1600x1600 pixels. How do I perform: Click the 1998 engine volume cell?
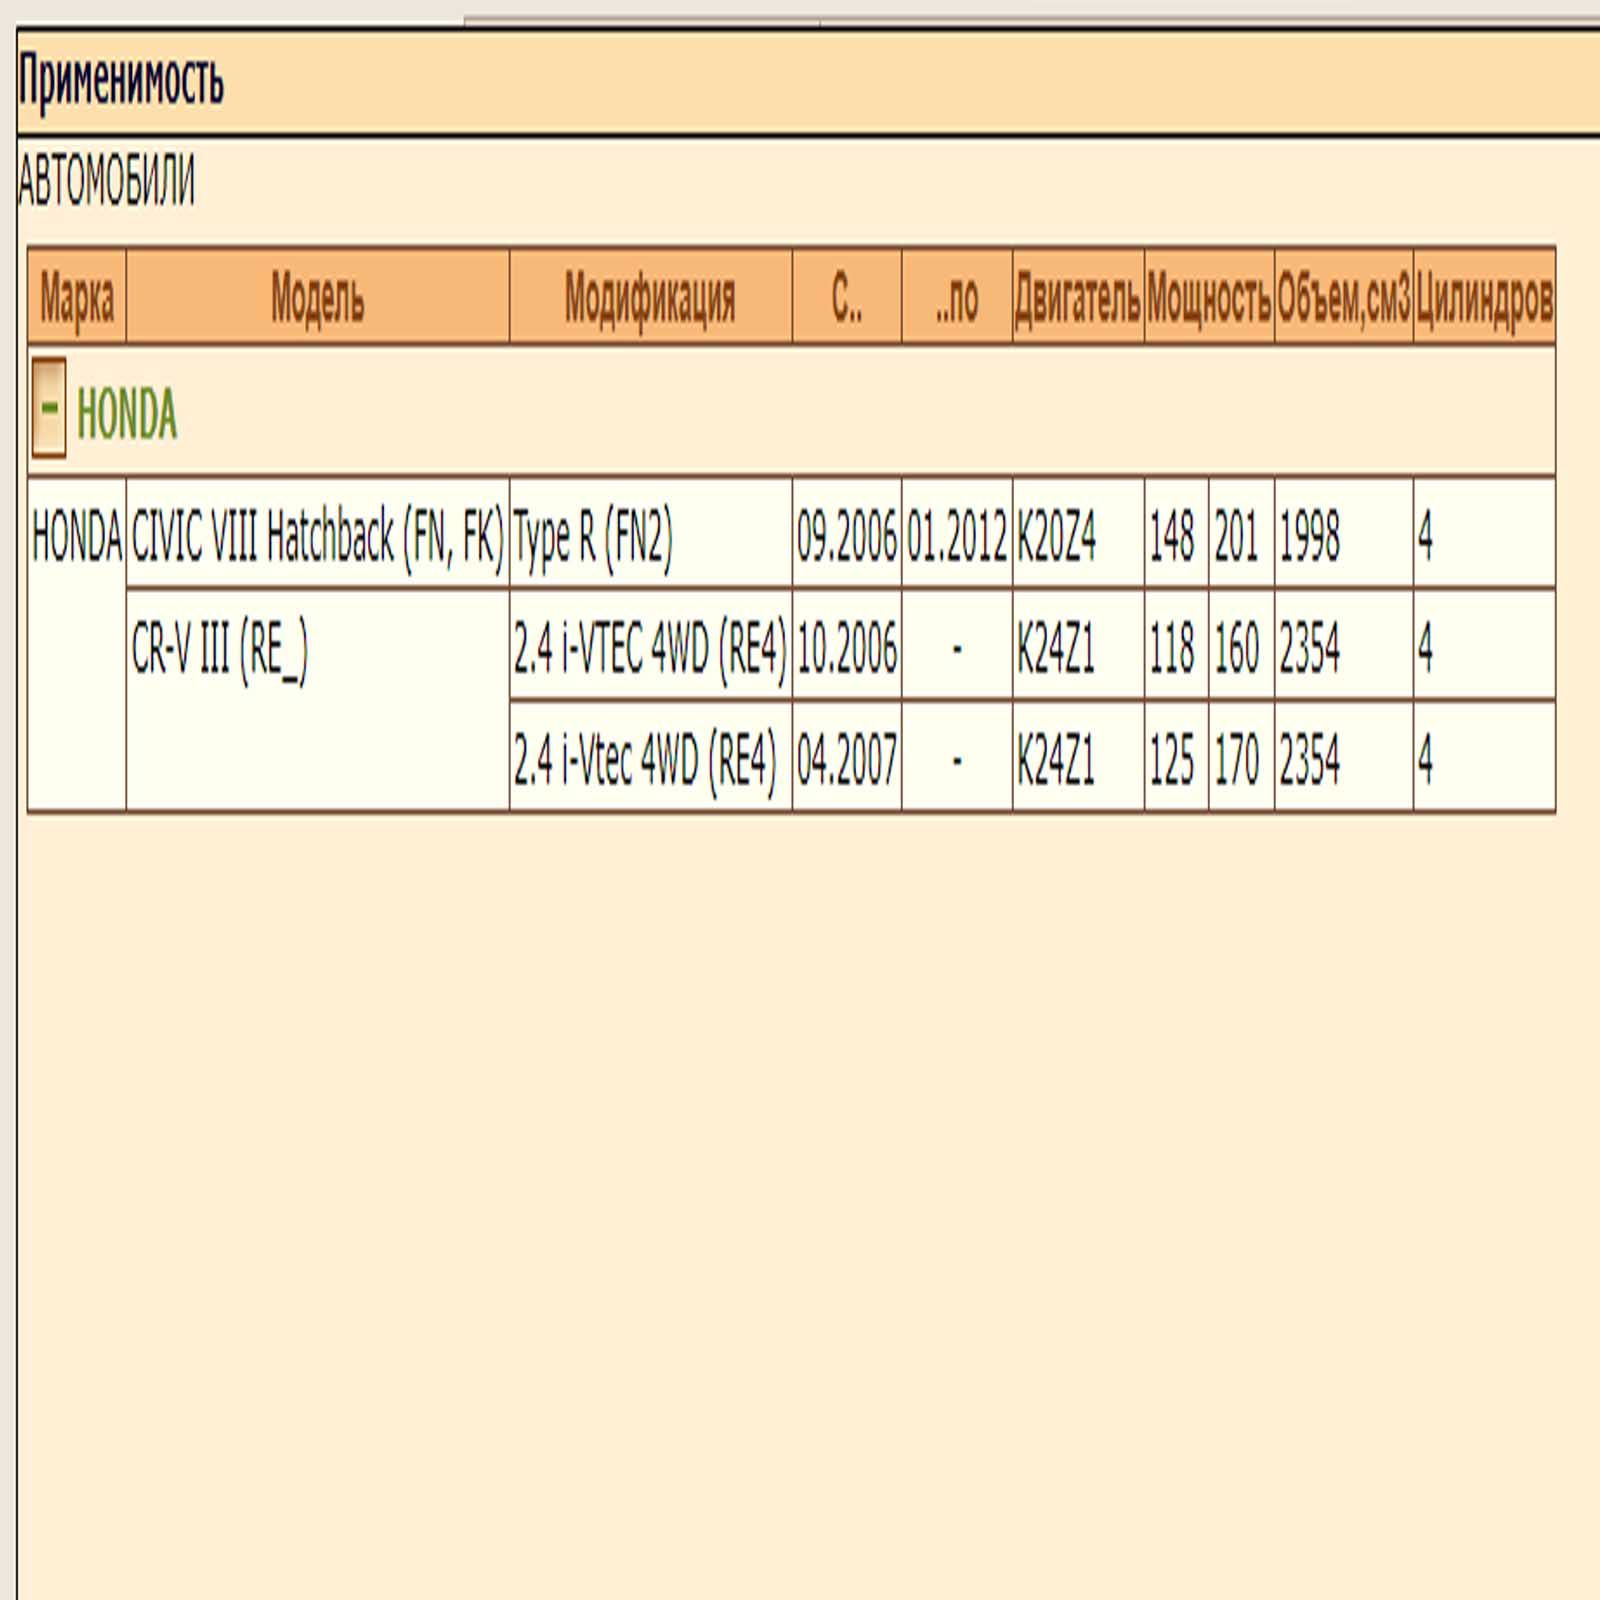[1308, 536]
